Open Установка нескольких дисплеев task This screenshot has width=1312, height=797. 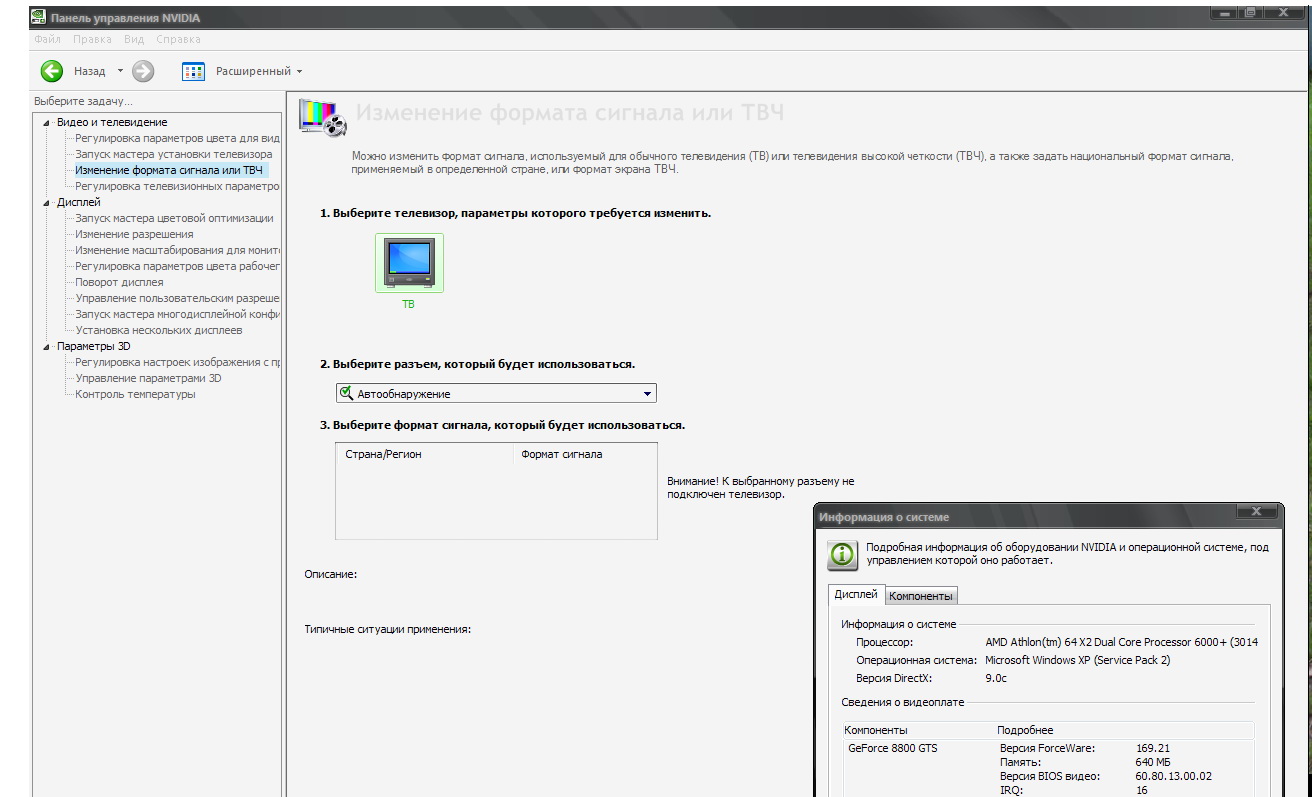pyautogui.click(x=159, y=330)
